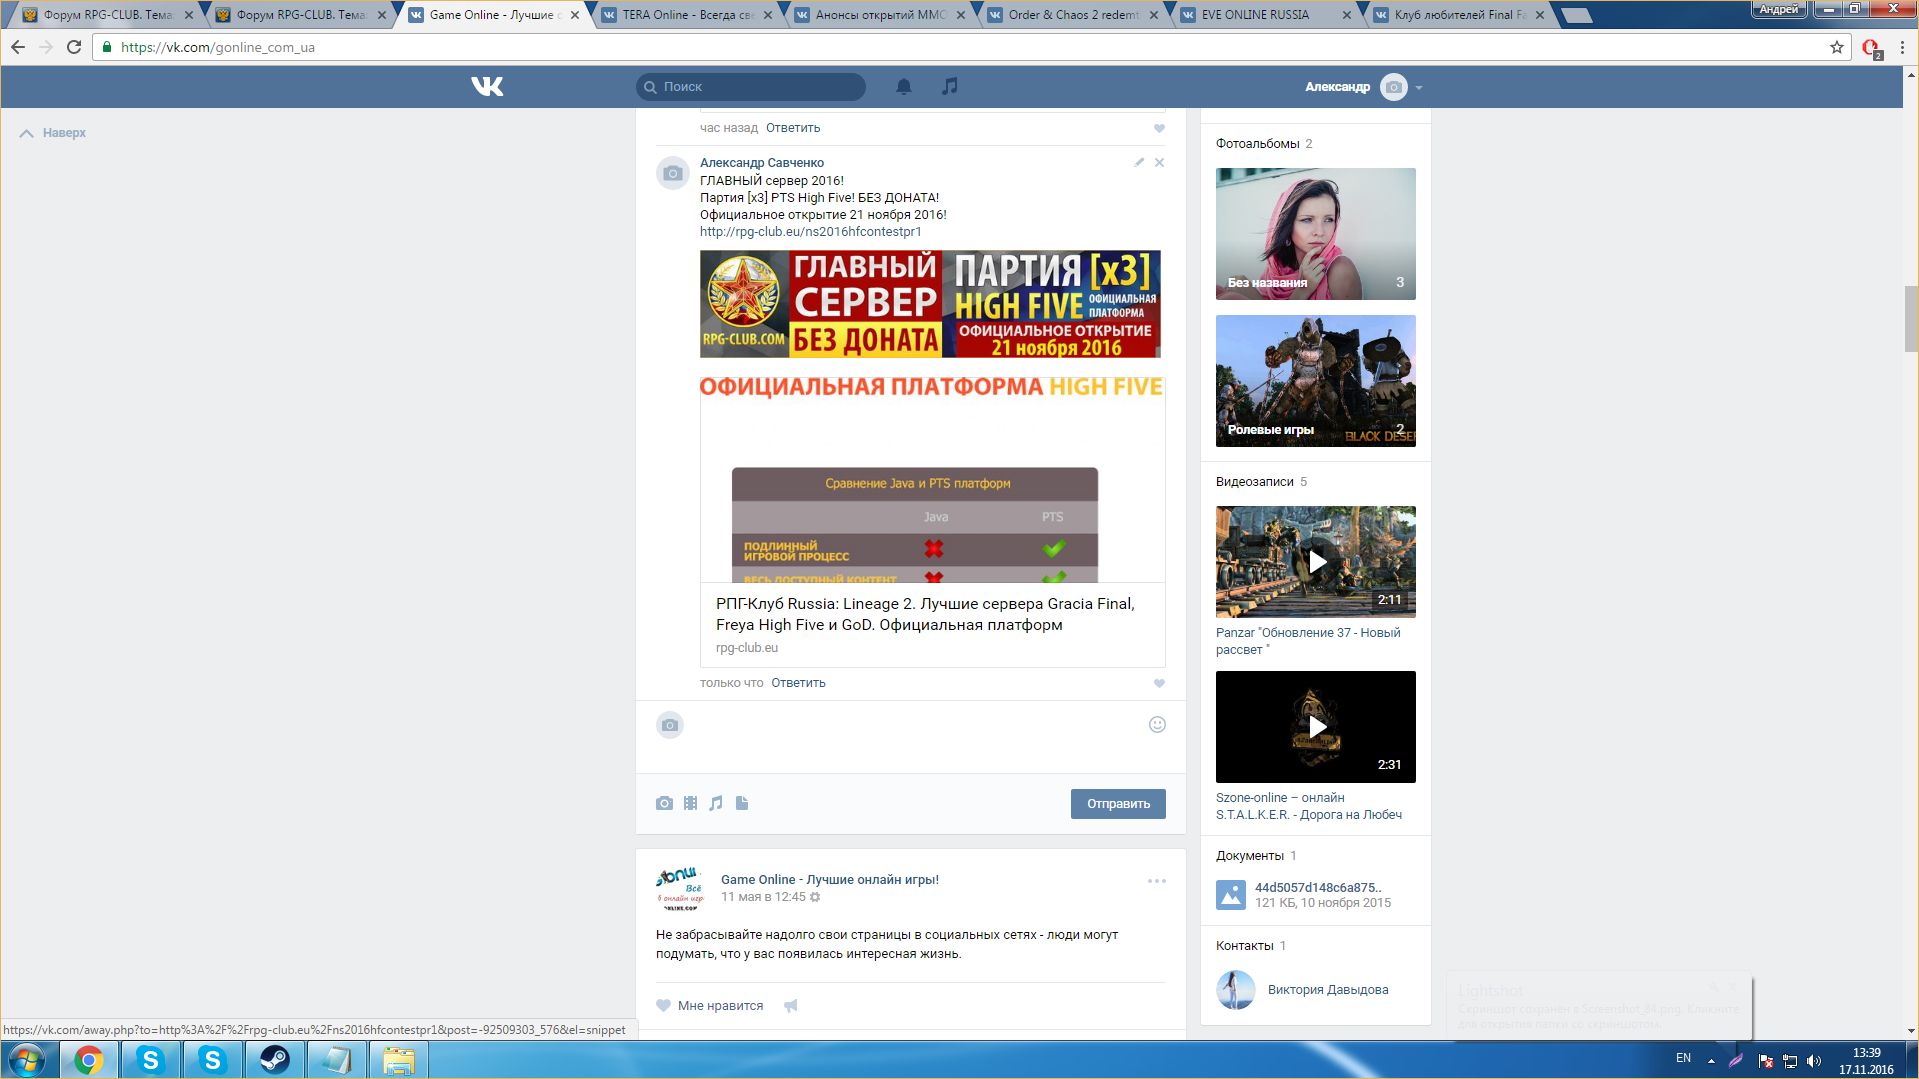Open 'Ролевые игры' photo album
1919x1079 pixels.
click(1316, 381)
